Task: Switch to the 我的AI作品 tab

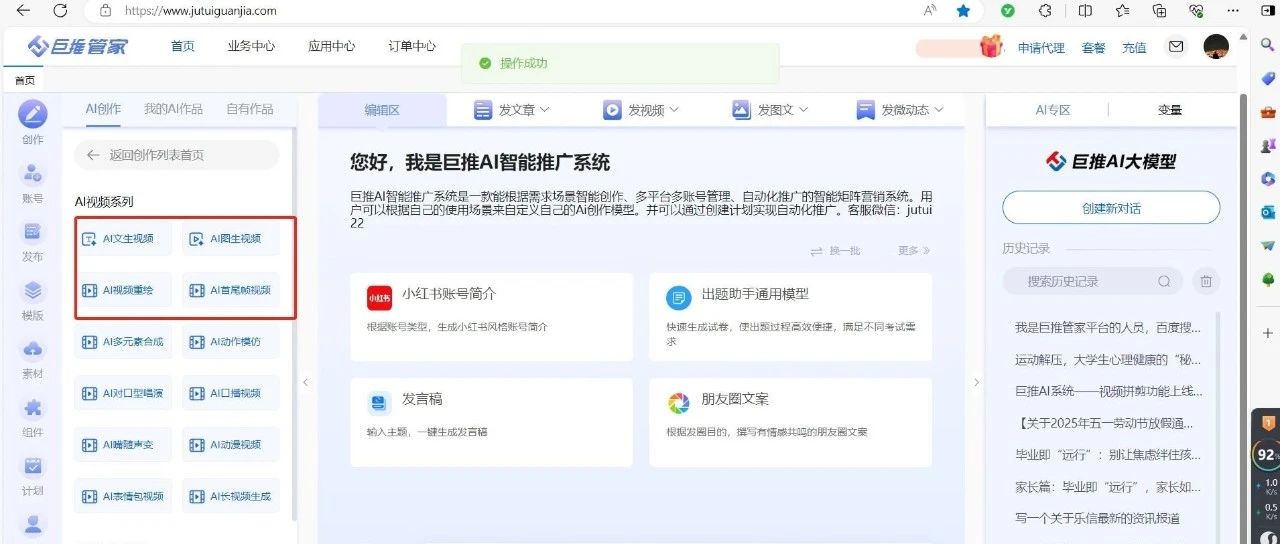Action: pyautogui.click(x=172, y=109)
